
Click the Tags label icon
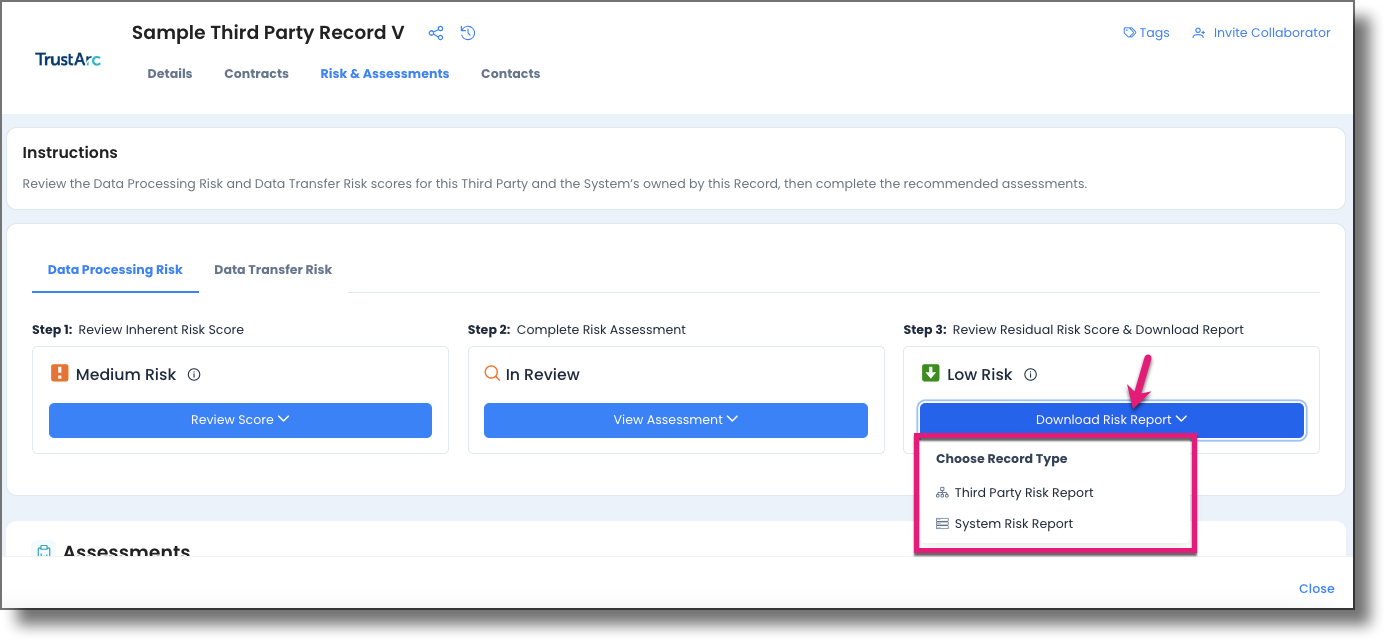tap(1130, 33)
